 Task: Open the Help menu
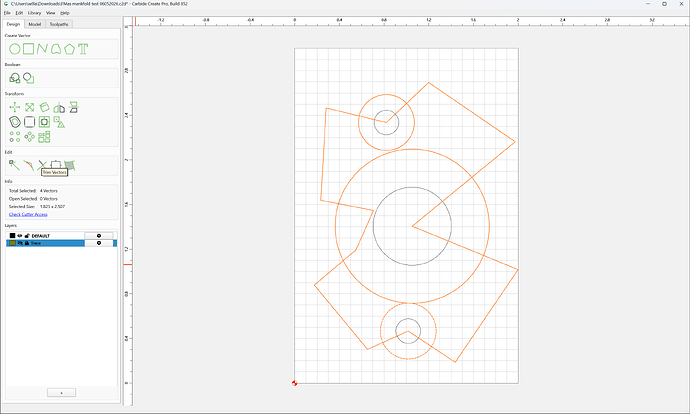click(65, 13)
